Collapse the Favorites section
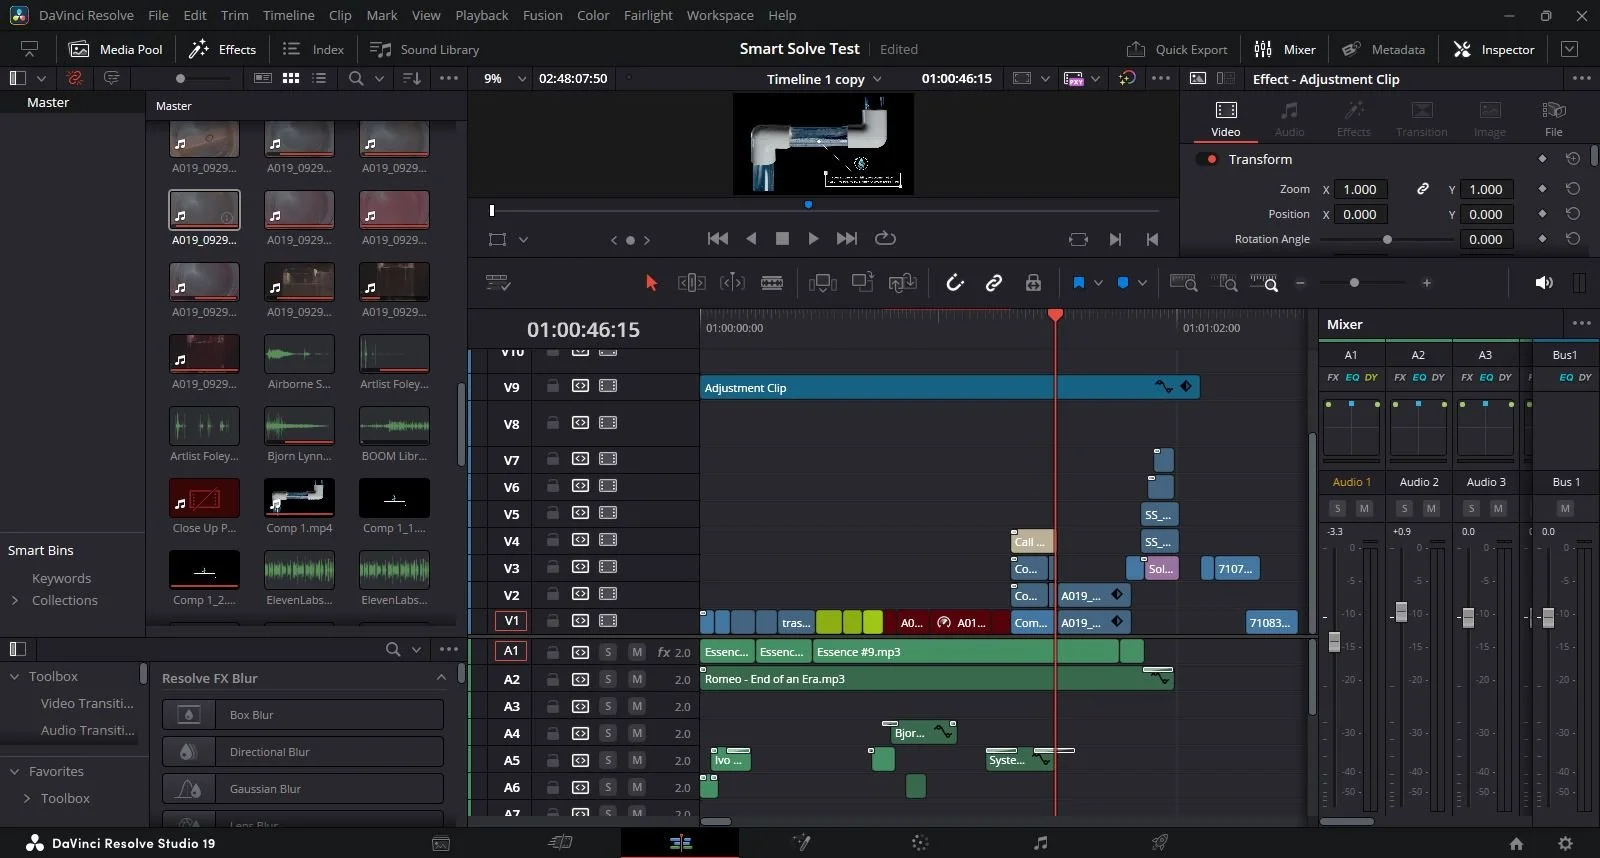This screenshot has height=858, width=1600. [x=14, y=772]
